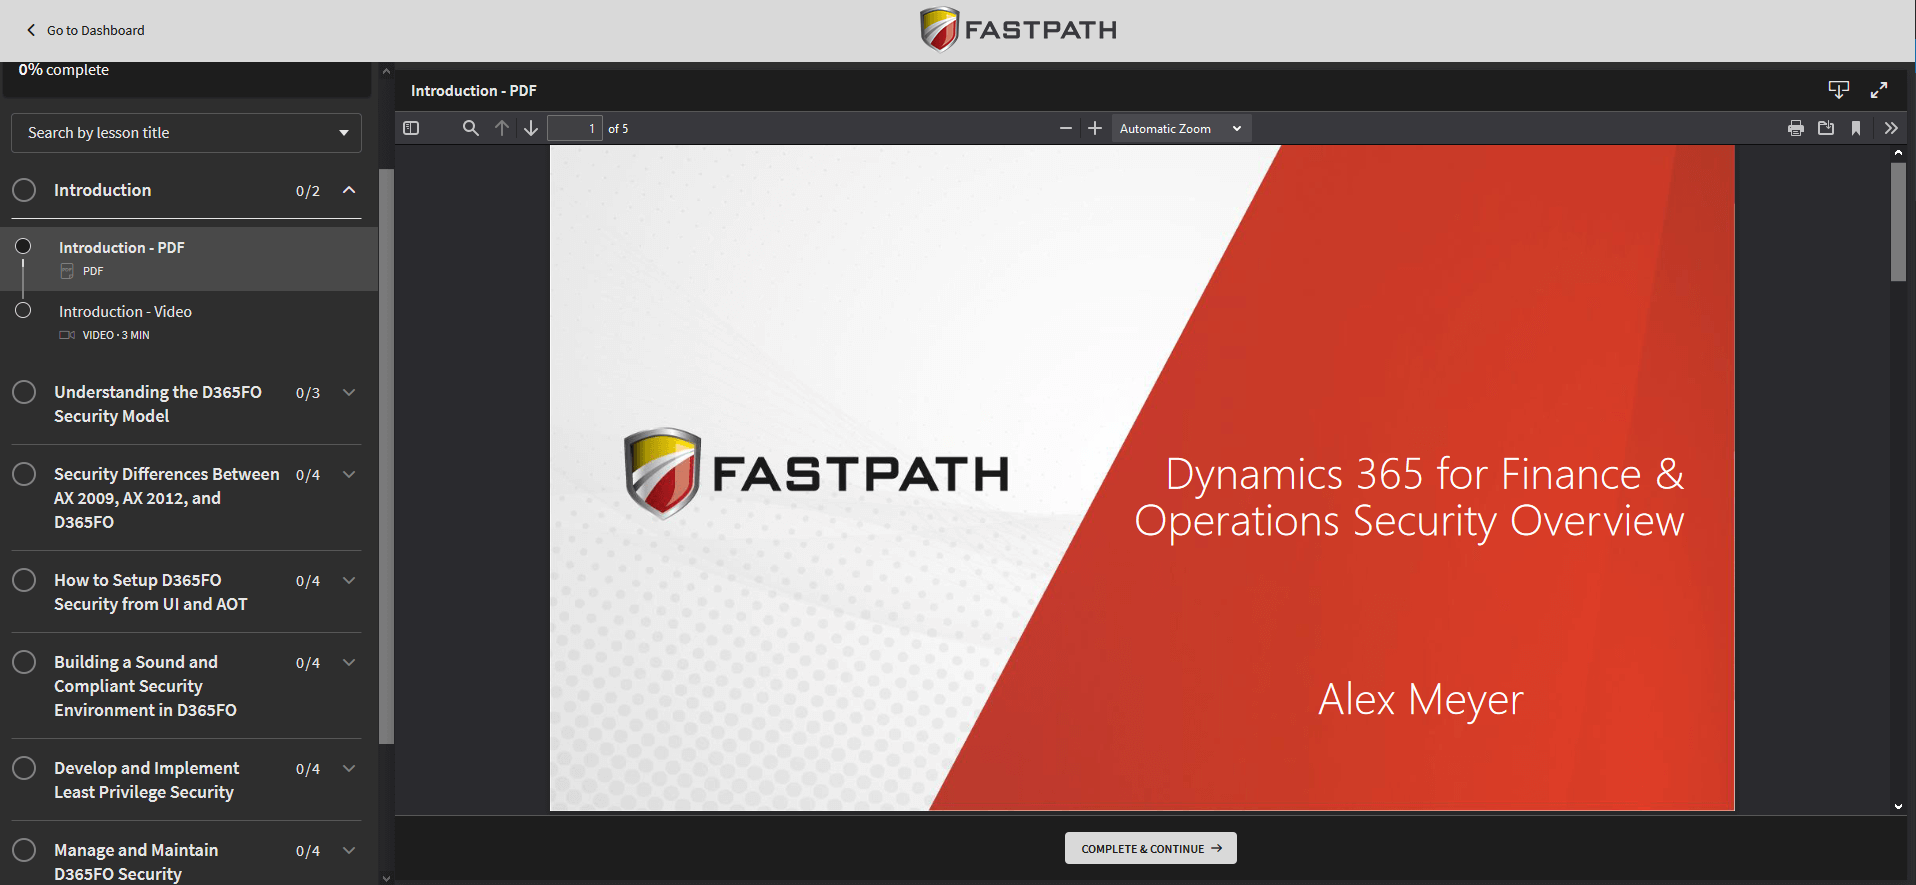Collapse the Introduction section chevron

(x=349, y=190)
